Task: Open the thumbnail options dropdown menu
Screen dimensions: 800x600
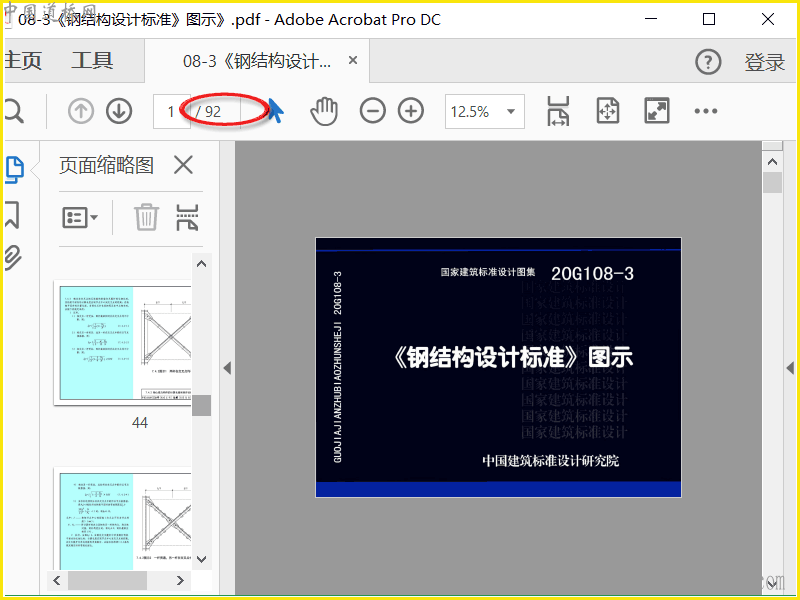Action: tap(80, 218)
